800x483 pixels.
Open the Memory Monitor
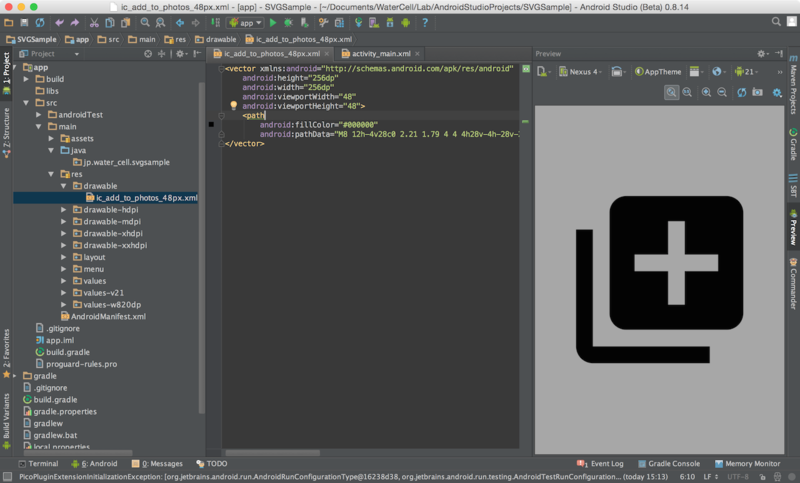[x=747, y=464]
